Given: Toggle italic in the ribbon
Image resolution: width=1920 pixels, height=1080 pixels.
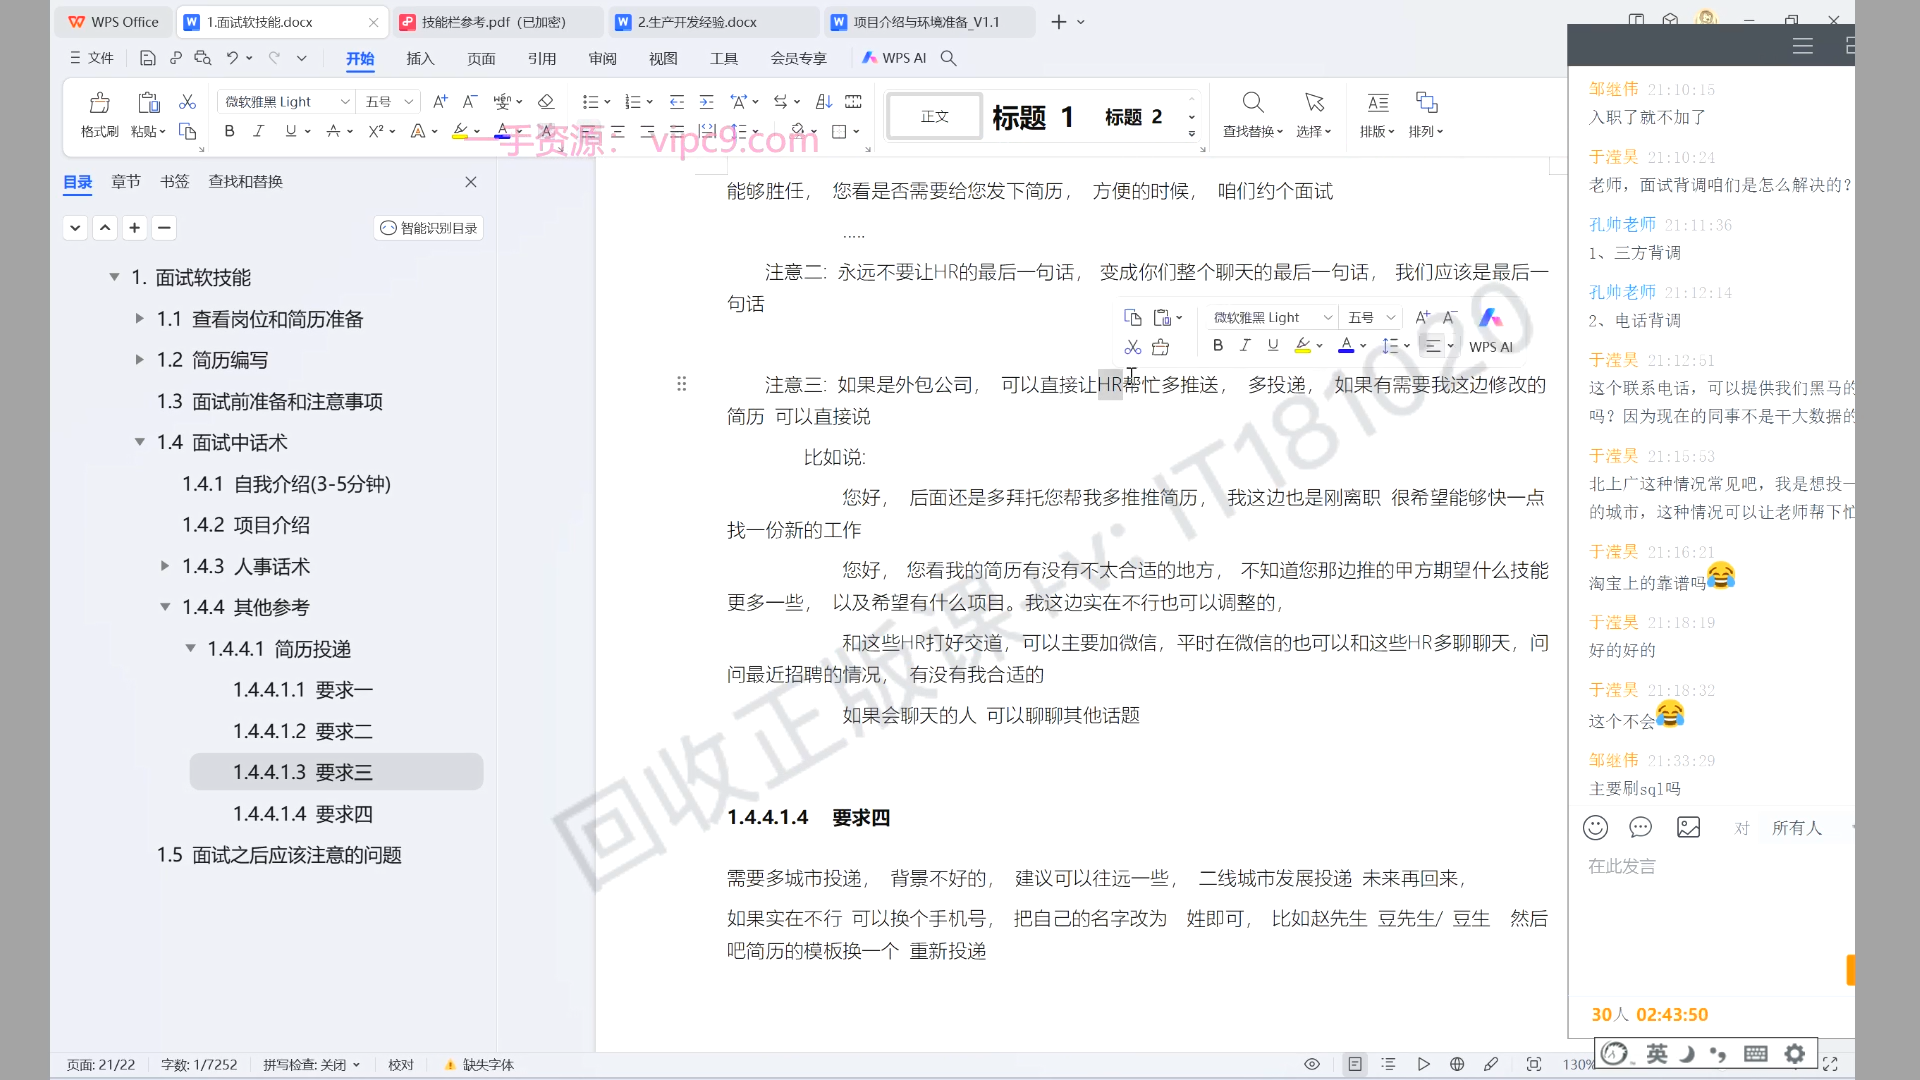Looking at the screenshot, I should [258, 131].
